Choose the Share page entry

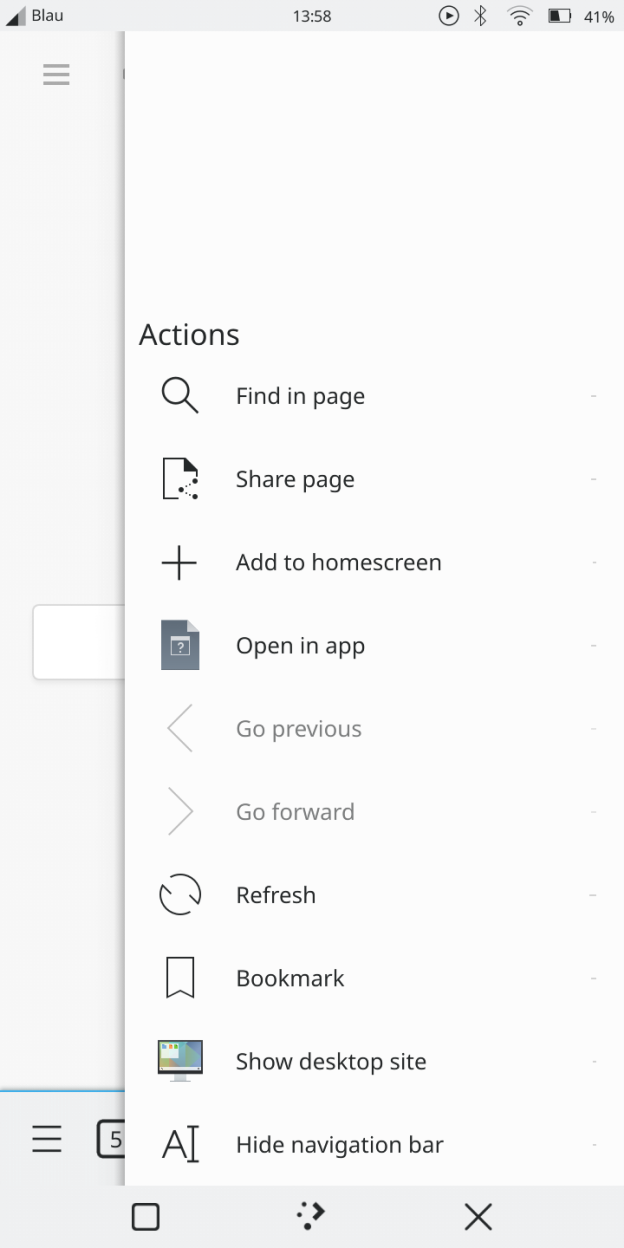tap(295, 479)
